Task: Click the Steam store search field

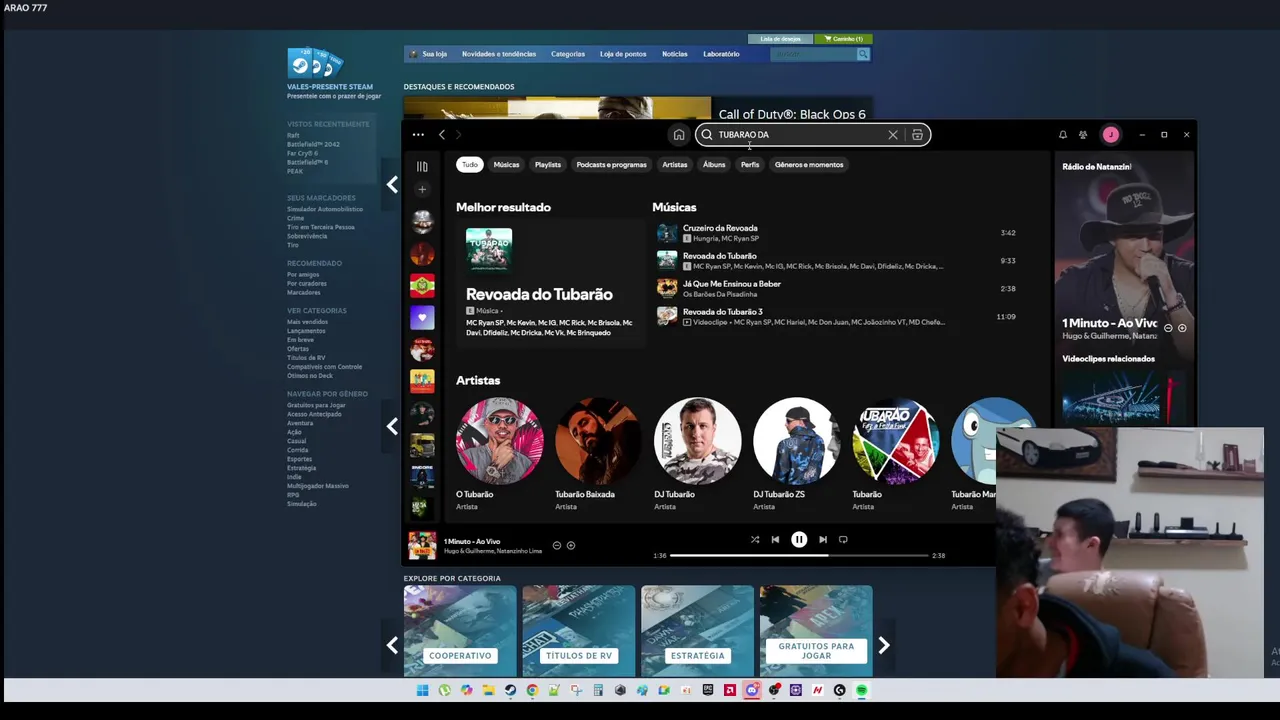Action: pyautogui.click(x=813, y=54)
